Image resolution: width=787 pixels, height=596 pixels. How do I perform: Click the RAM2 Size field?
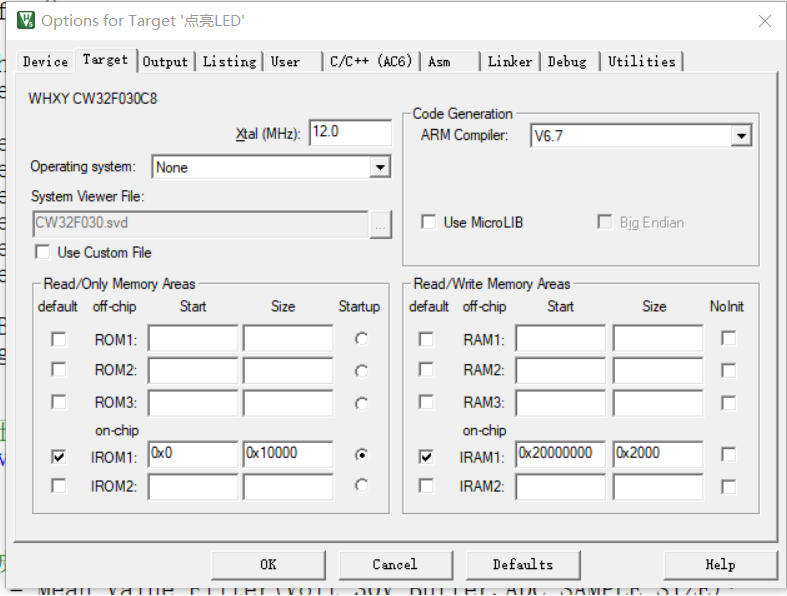coord(658,371)
